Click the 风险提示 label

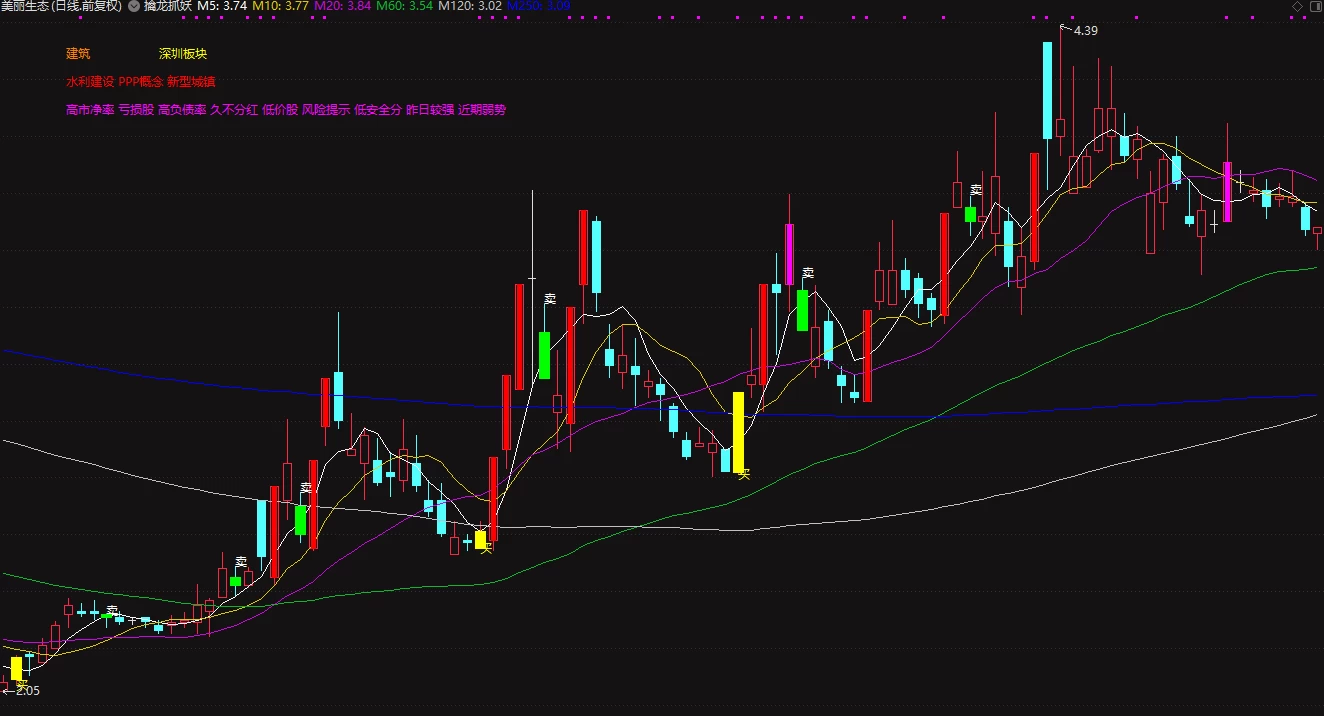click(x=326, y=110)
